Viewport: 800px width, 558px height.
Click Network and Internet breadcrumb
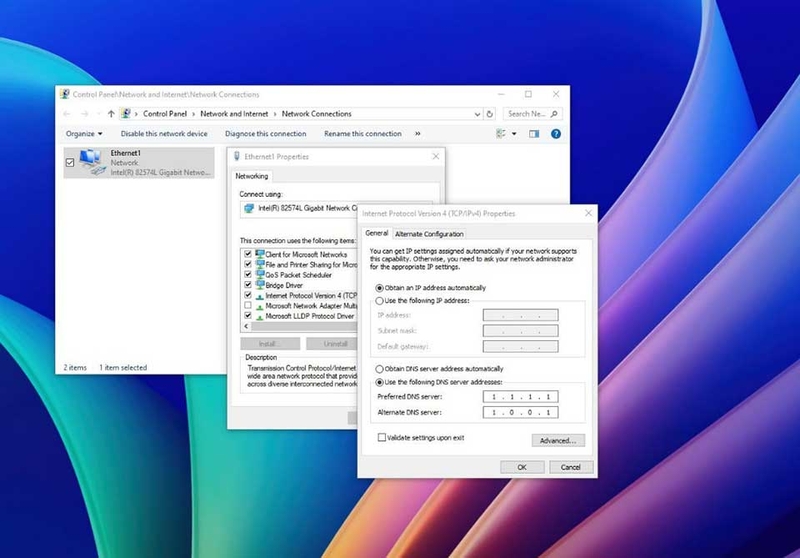[234, 114]
